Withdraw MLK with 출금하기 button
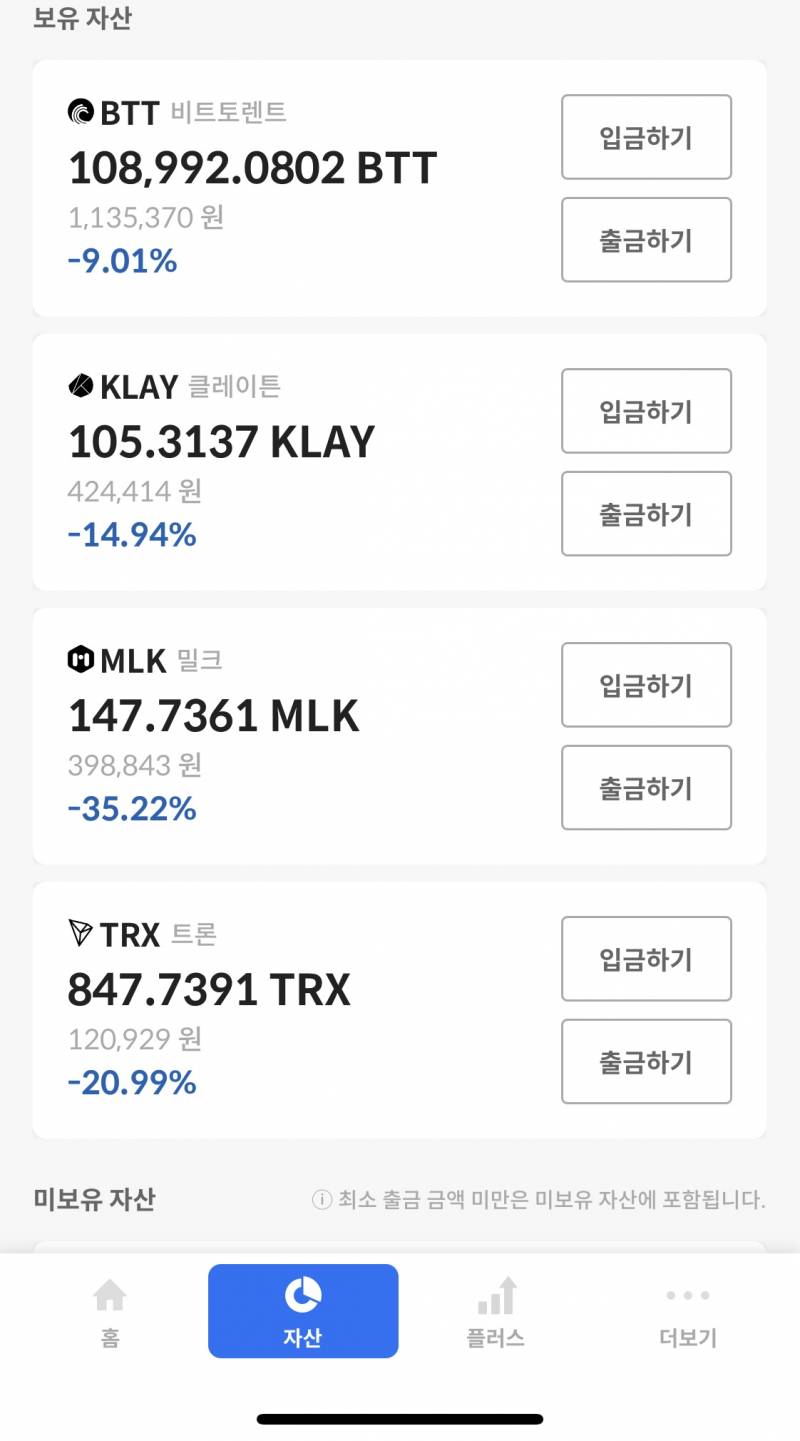This screenshot has height=1441, width=800. pyautogui.click(x=646, y=788)
